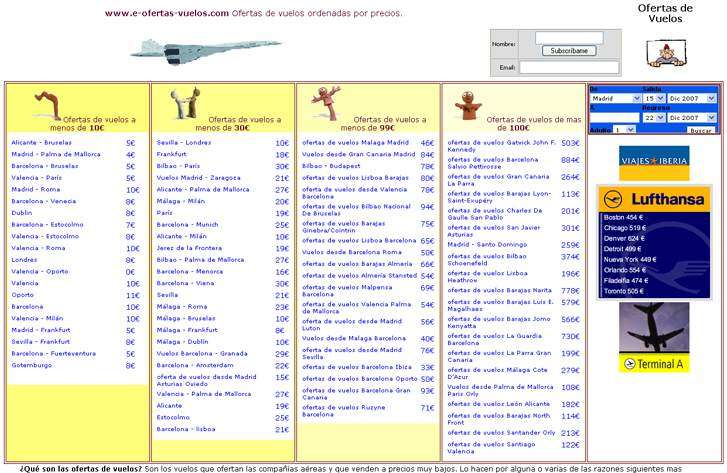Follow the Sevilla - Londres offer link
Viewport: 727px width, 473px height.
pyautogui.click(x=184, y=143)
